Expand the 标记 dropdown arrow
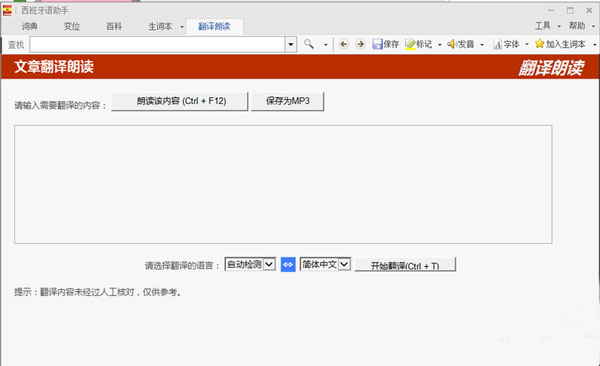 click(440, 45)
